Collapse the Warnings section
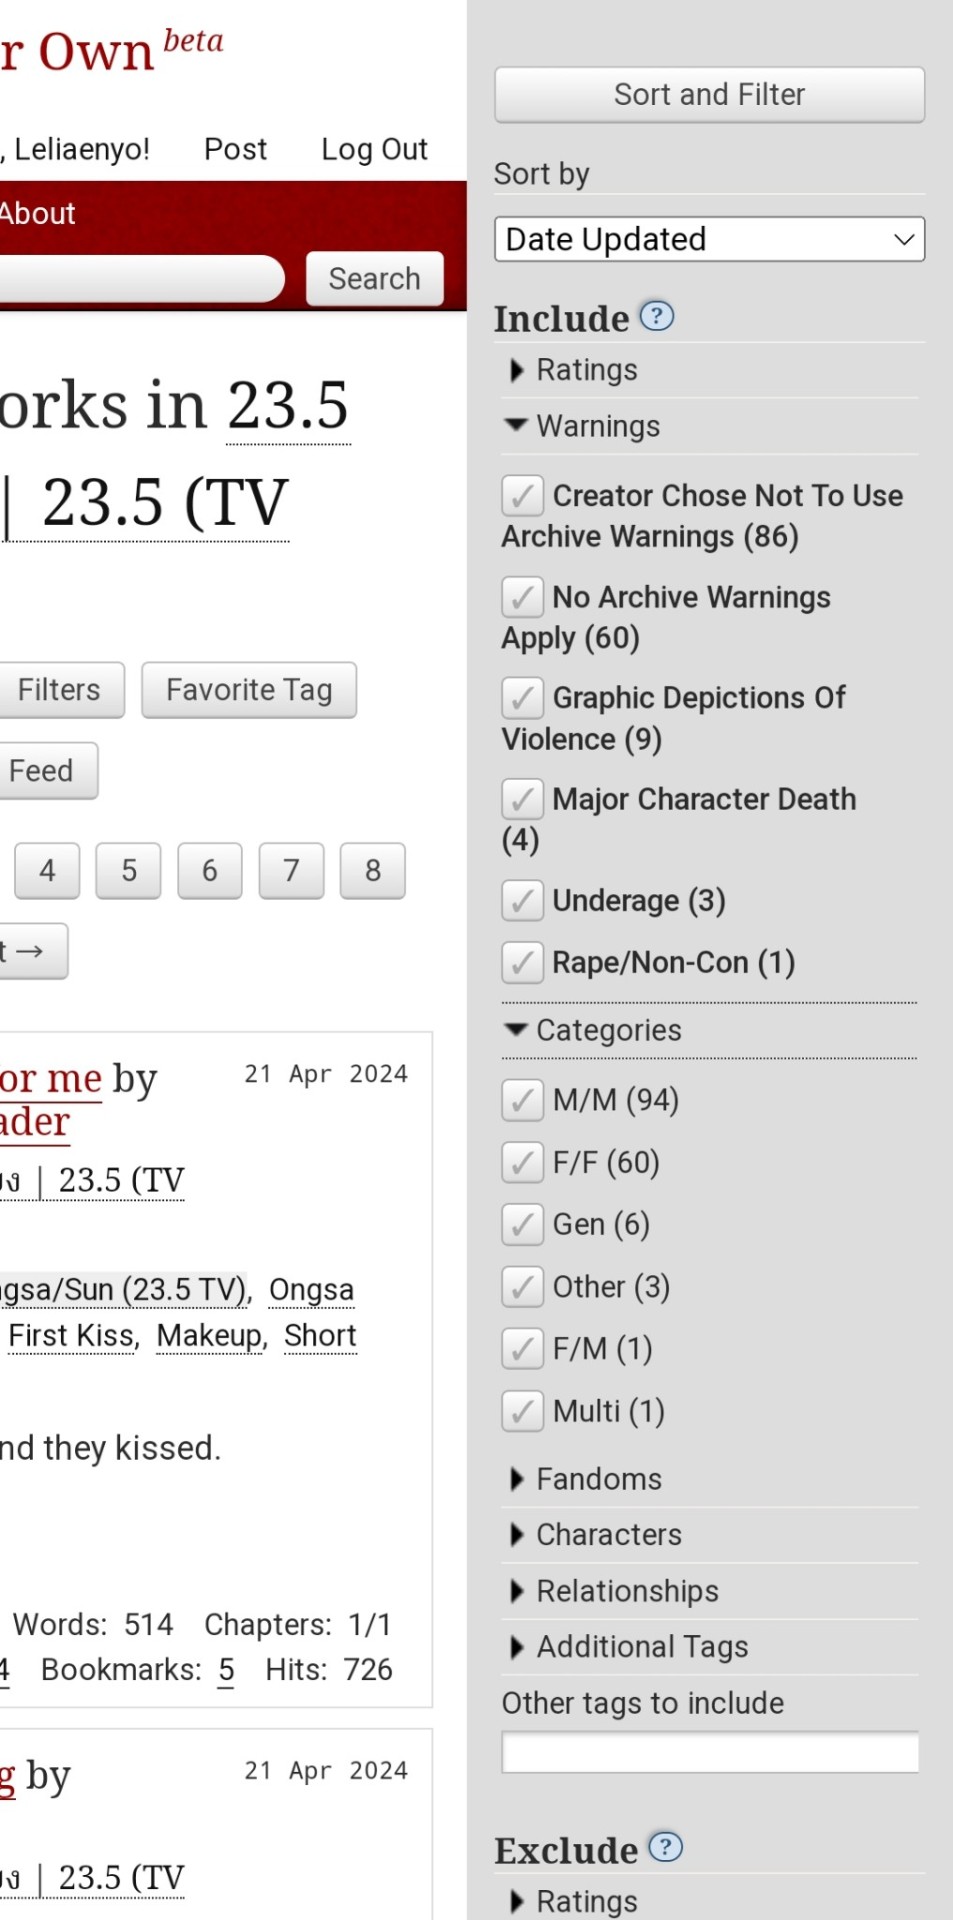The height and width of the screenshot is (1920, 953). coord(597,427)
